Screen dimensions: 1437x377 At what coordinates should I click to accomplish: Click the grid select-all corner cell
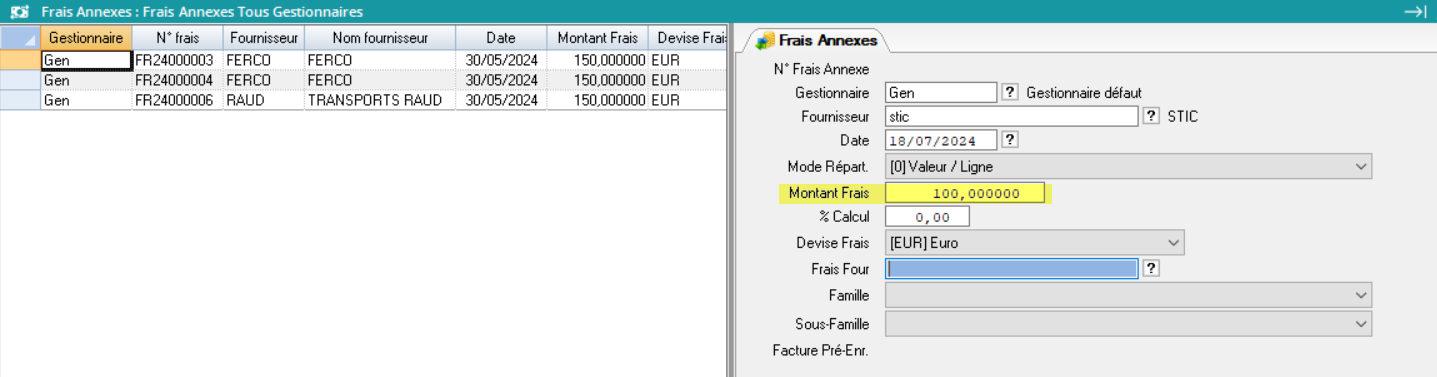coord(20,38)
